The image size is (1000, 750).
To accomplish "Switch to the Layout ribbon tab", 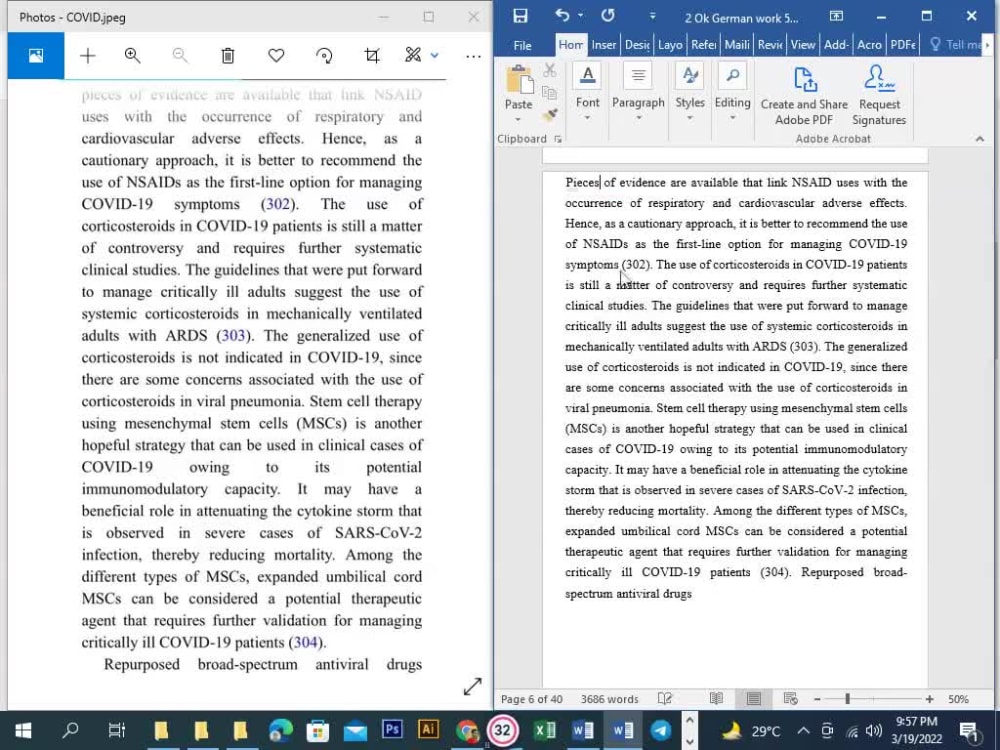I will click(670, 45).
